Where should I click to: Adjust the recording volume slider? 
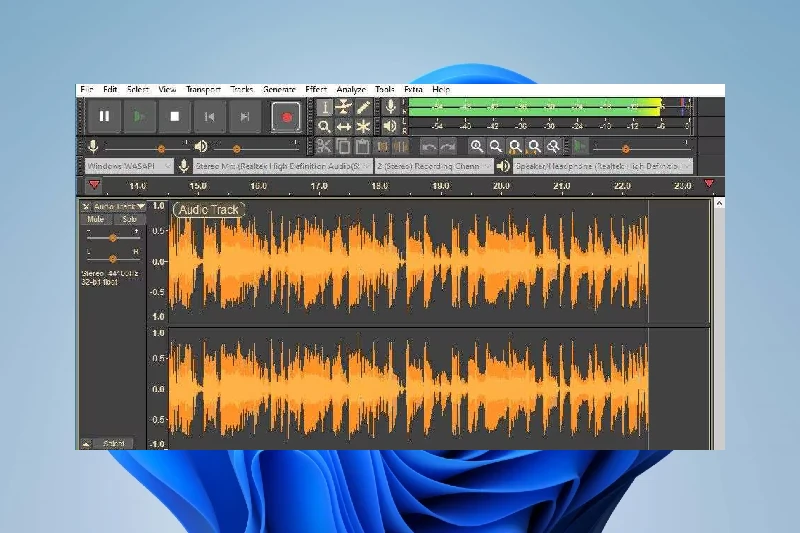(146, 148)
